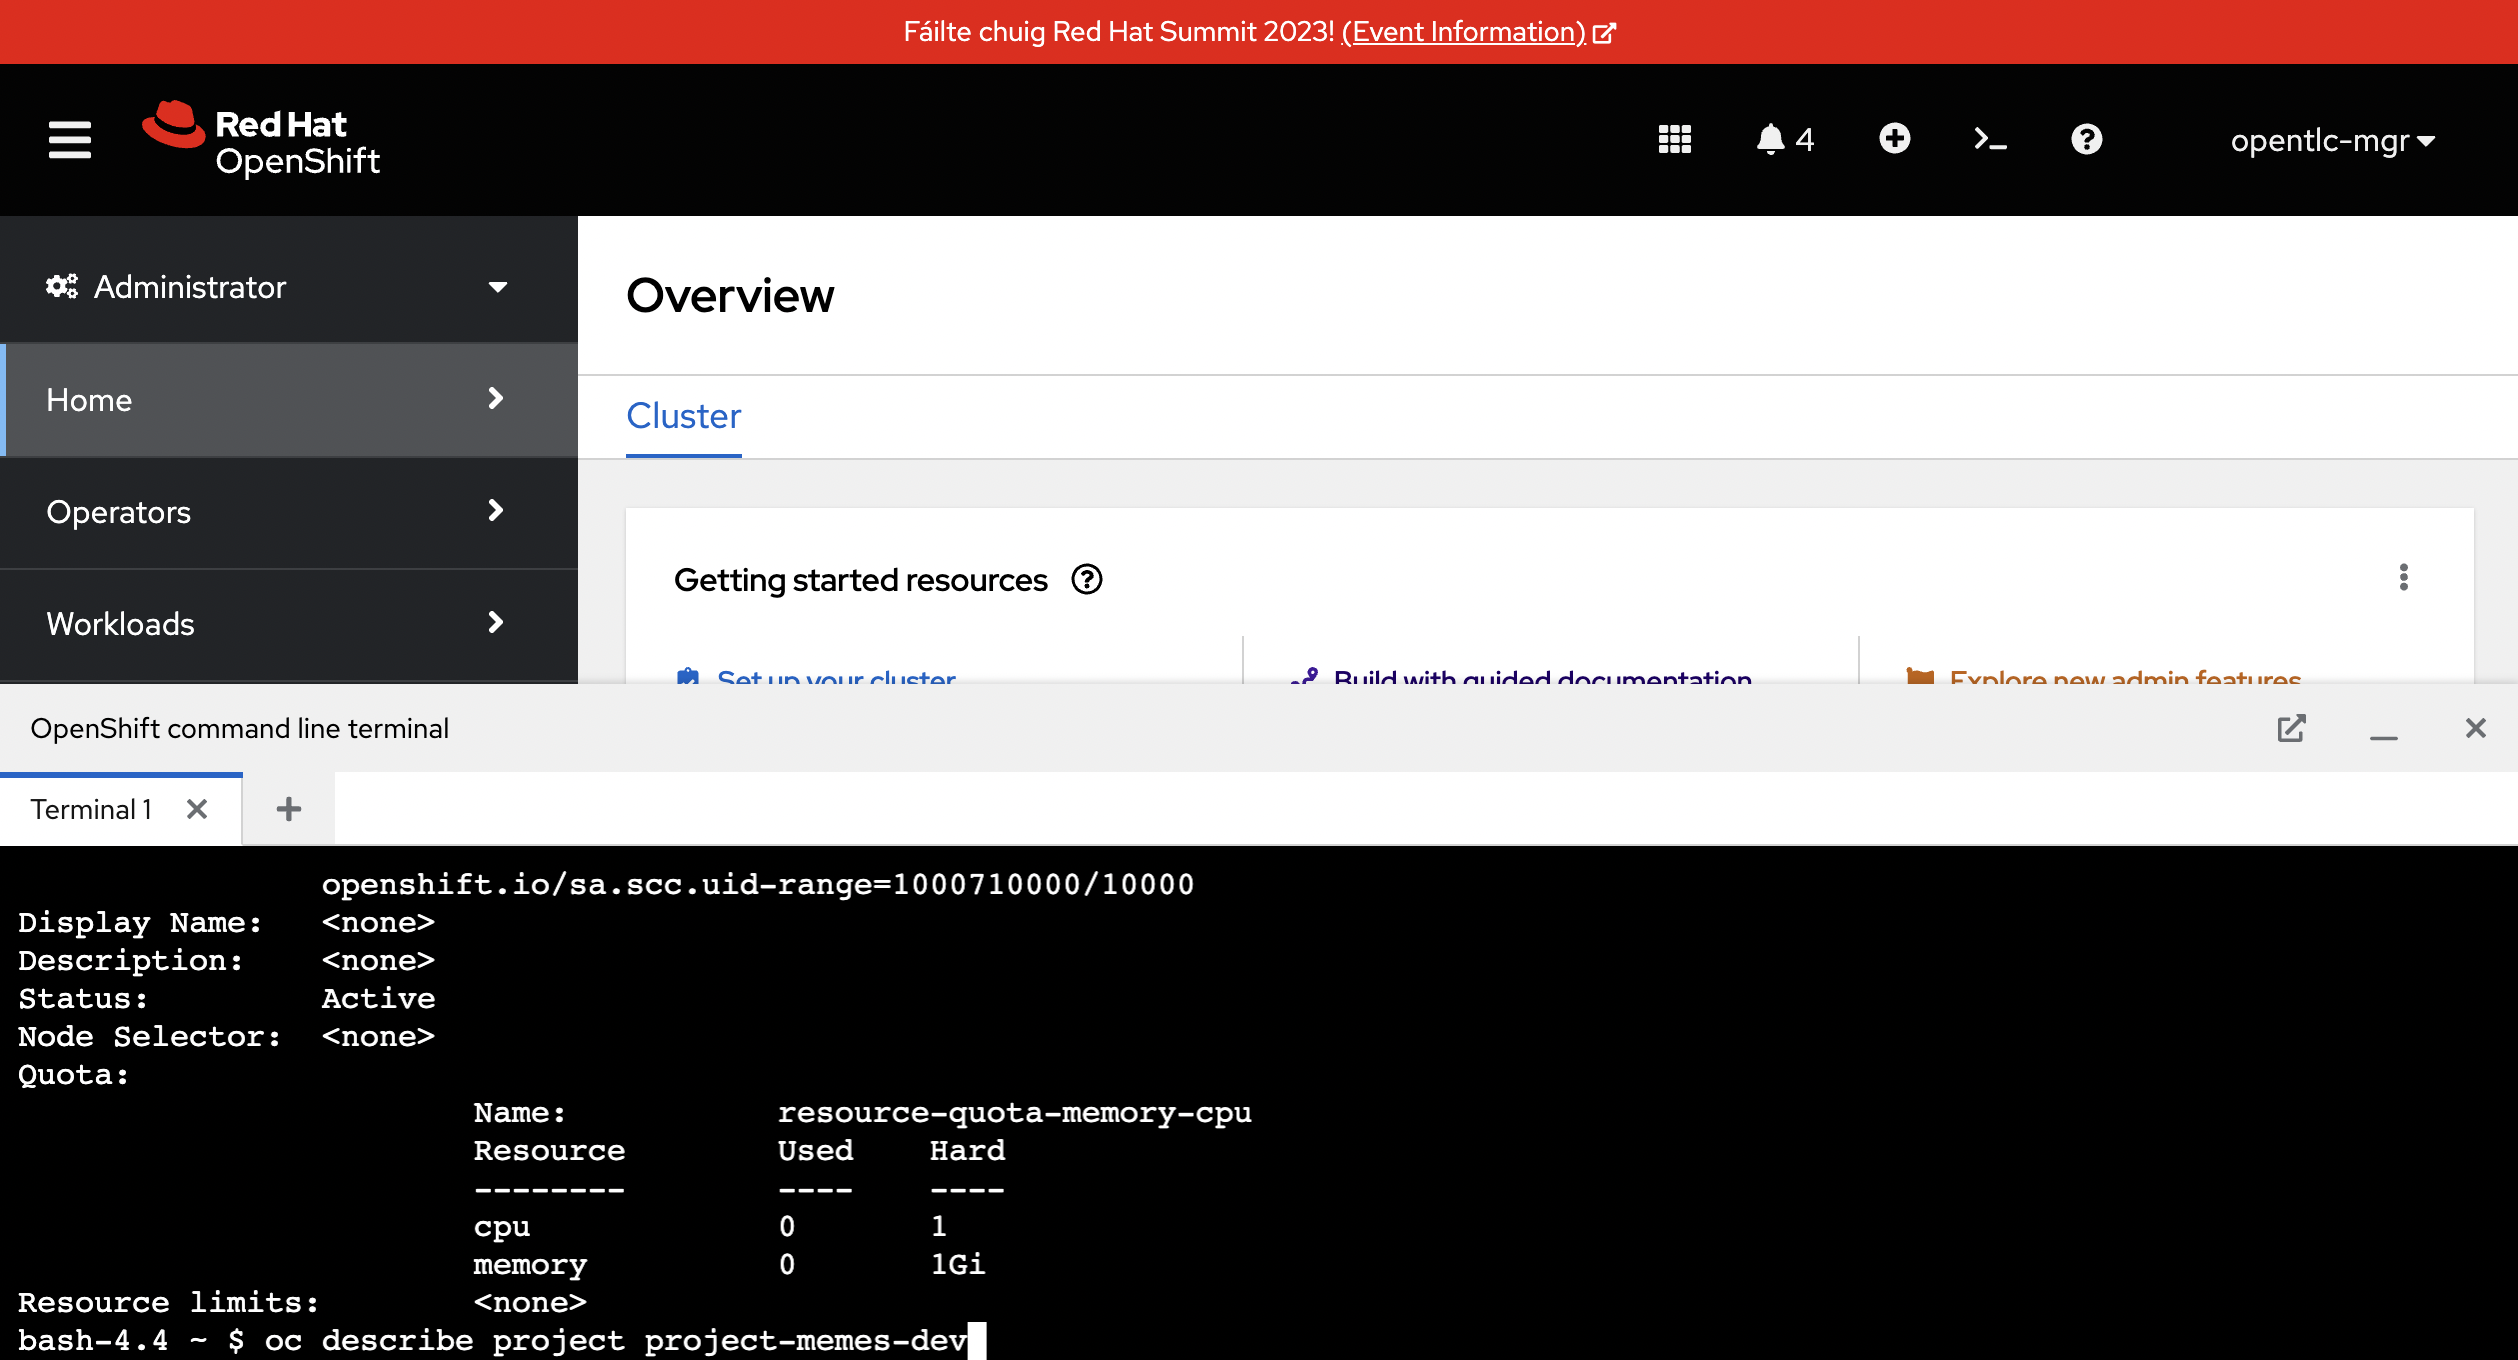
Task: Click the Administrator gear icon
Action: coord(62,287)
